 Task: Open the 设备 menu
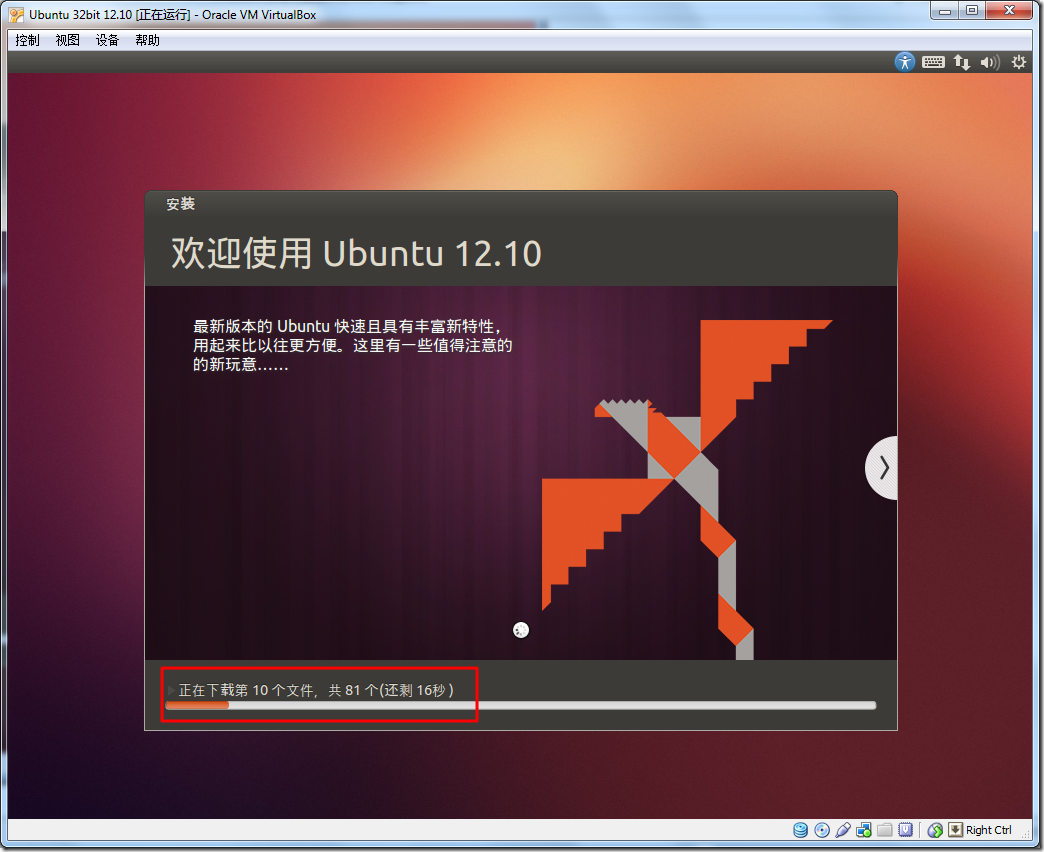coord(107,40)
